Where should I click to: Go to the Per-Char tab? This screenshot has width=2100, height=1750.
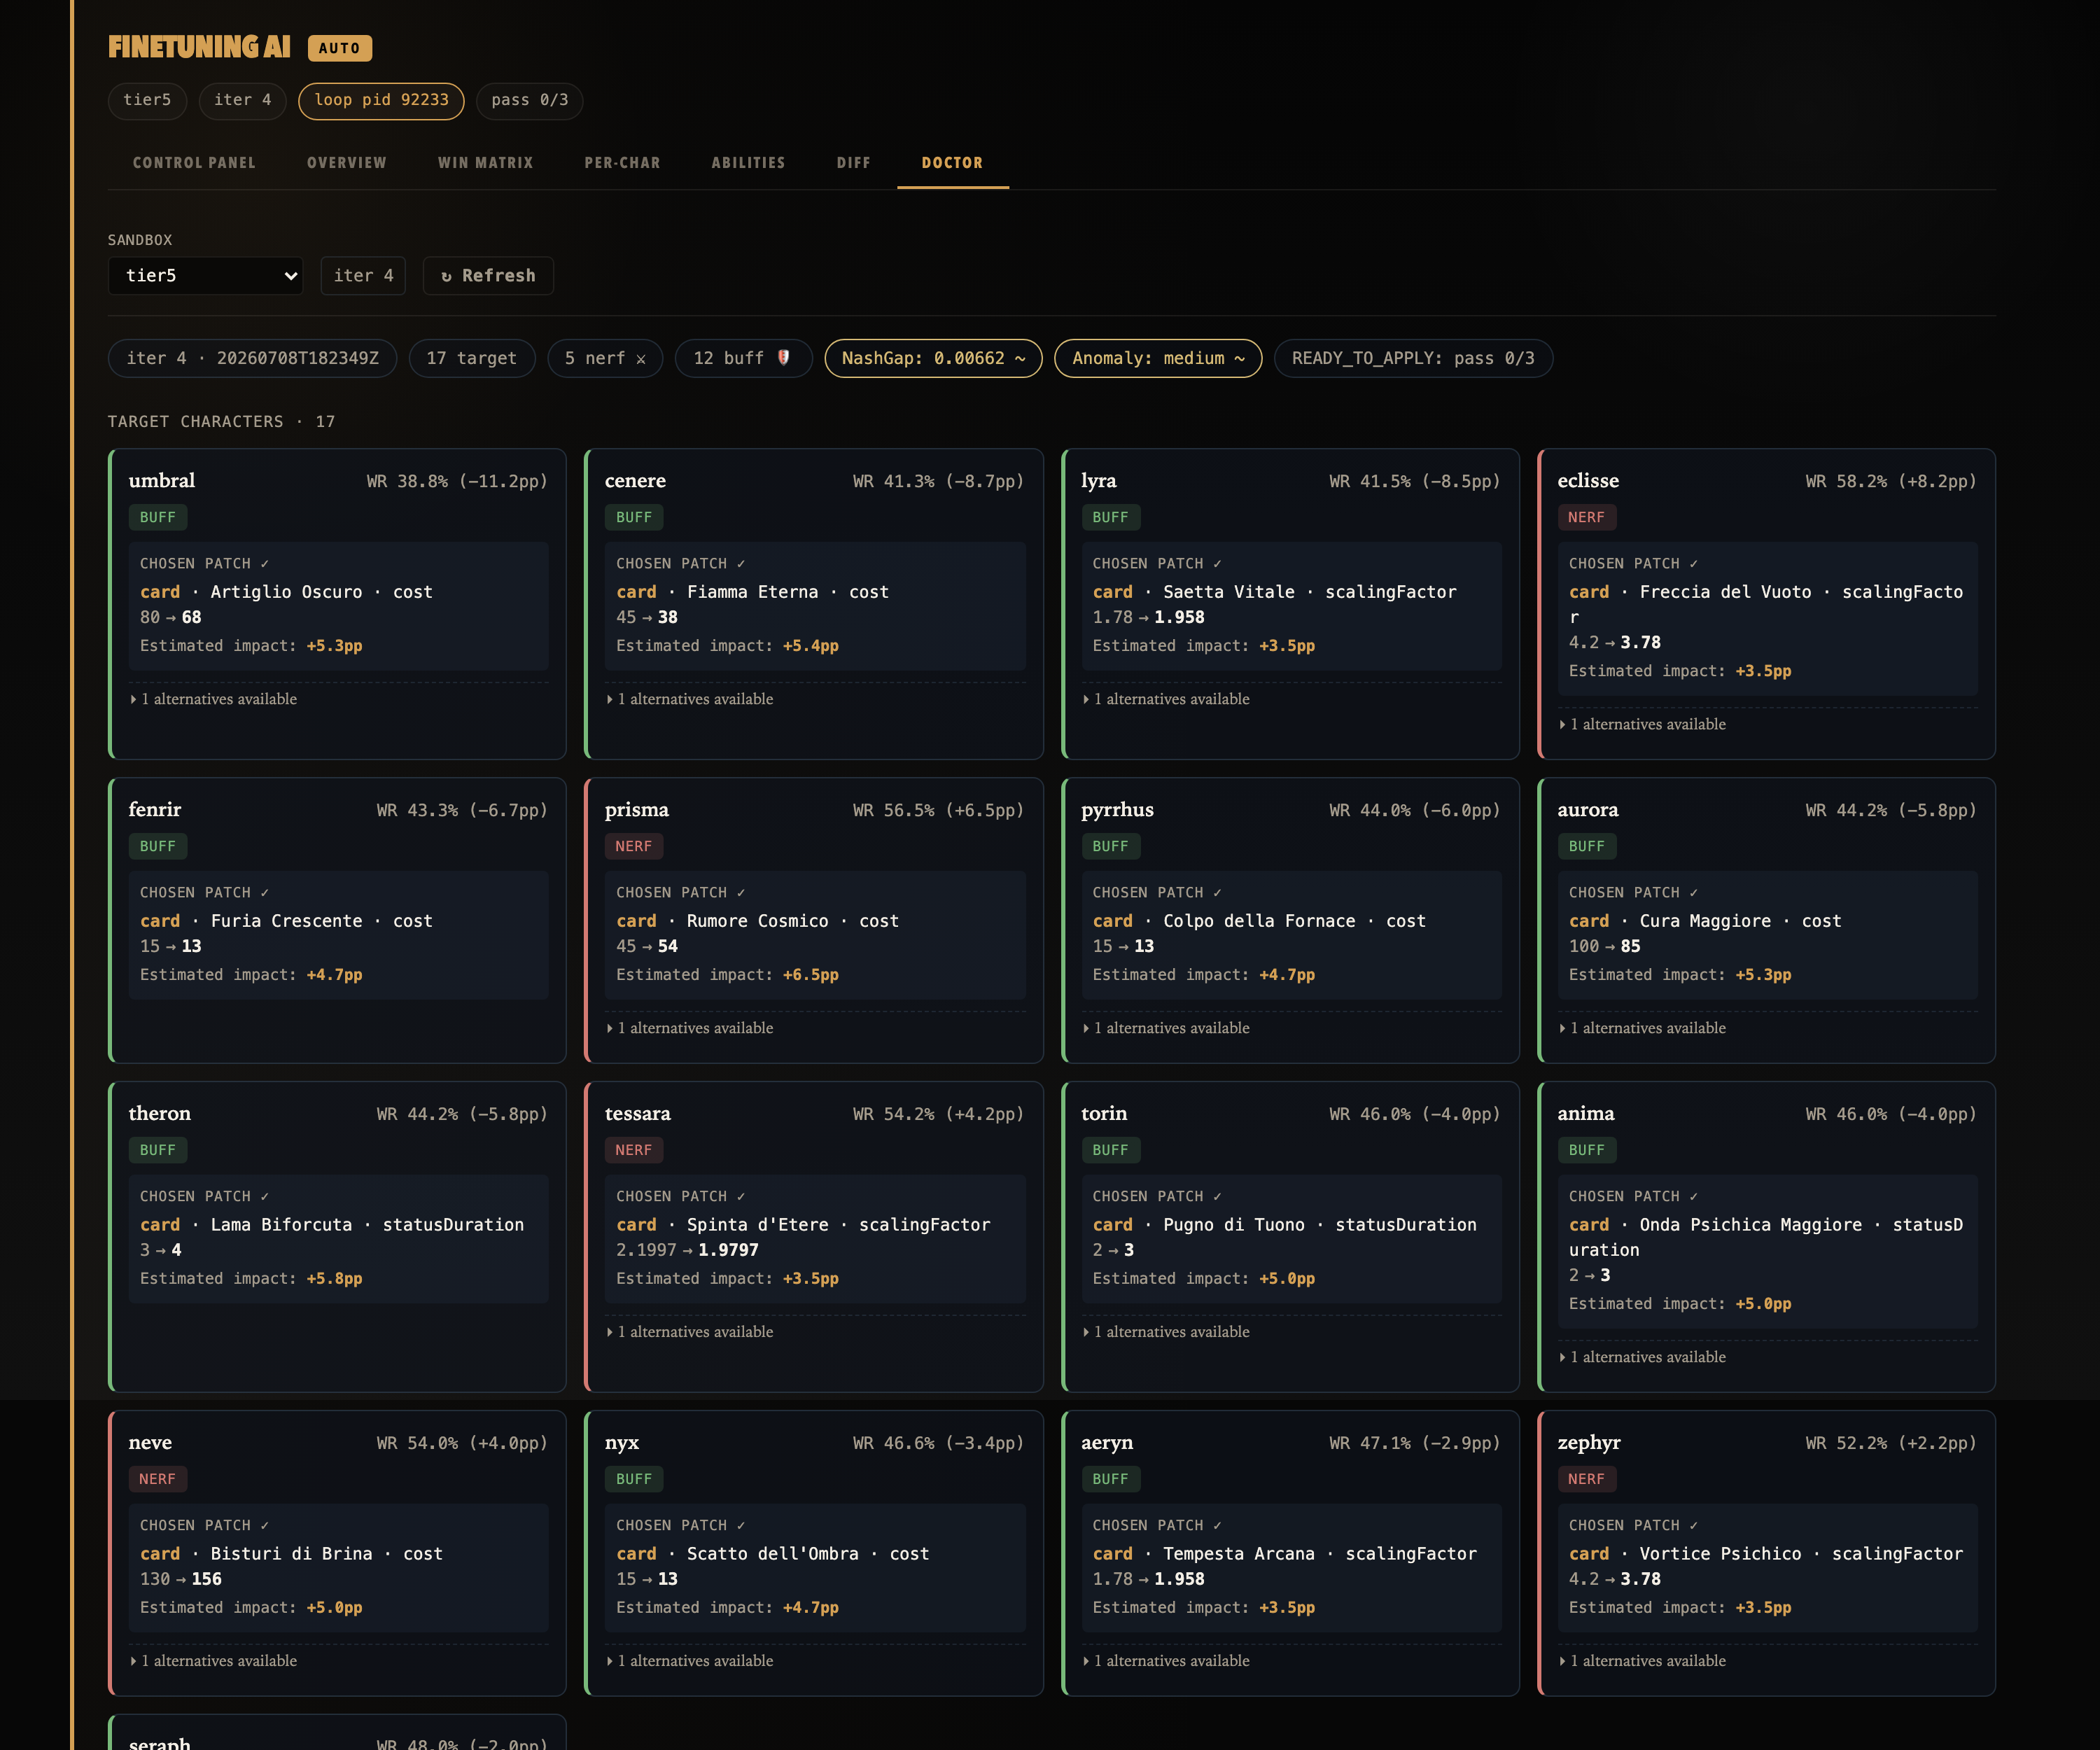622,162
